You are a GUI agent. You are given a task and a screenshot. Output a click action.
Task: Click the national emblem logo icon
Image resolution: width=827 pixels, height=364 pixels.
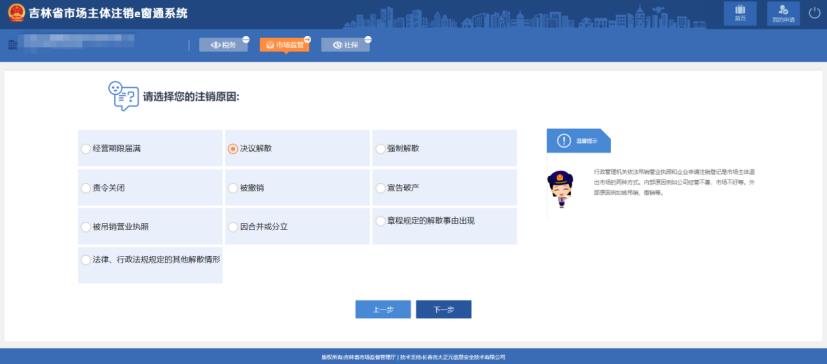16,13
